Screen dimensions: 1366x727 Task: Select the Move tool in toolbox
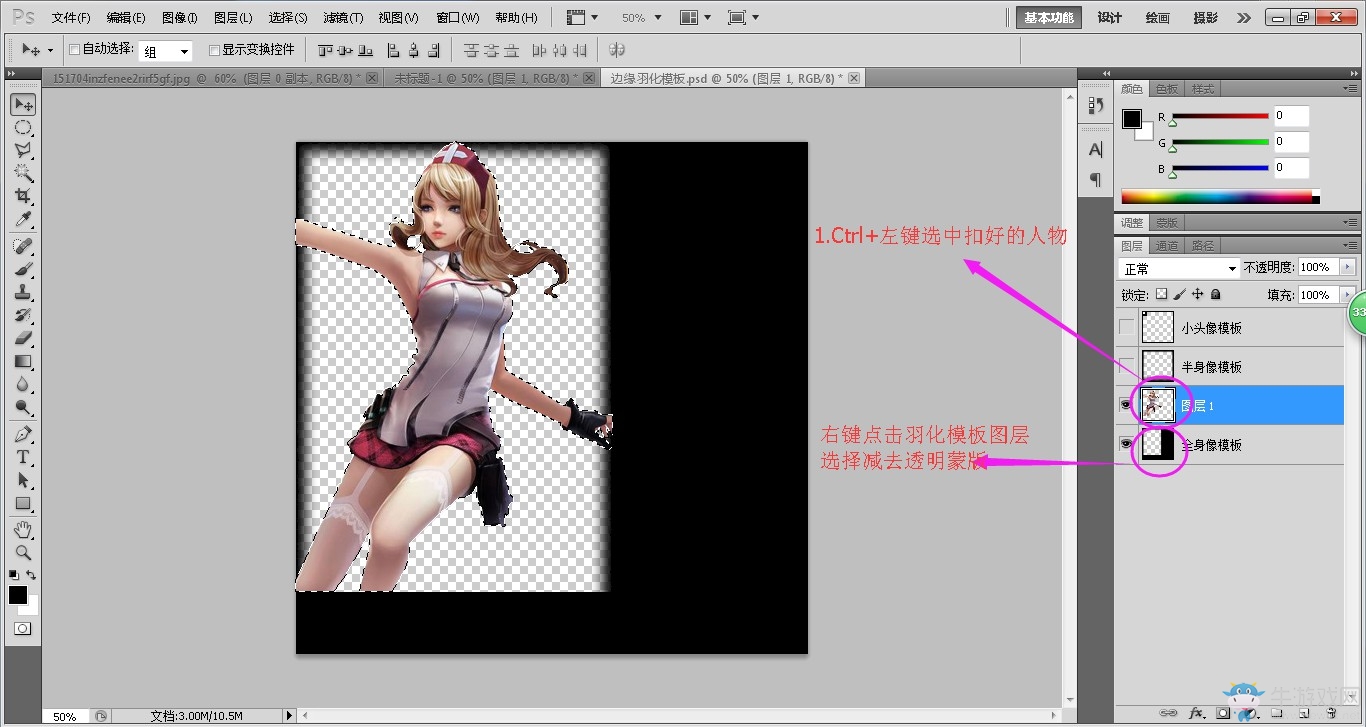(22, 104)
